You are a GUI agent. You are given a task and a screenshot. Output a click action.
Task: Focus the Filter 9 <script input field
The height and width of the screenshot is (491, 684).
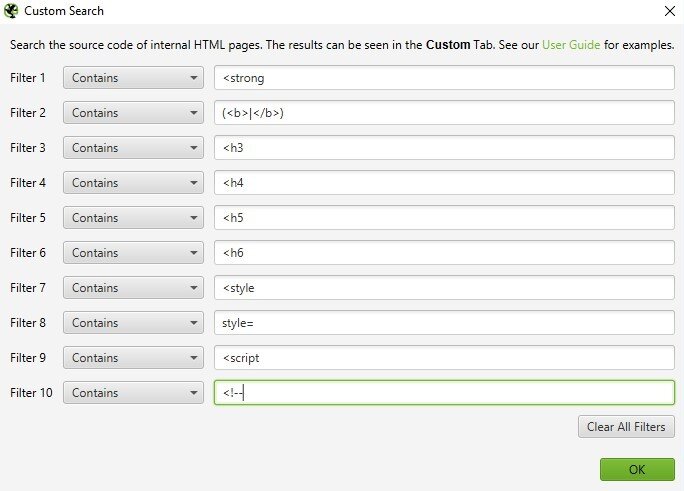tap(444, 358)
